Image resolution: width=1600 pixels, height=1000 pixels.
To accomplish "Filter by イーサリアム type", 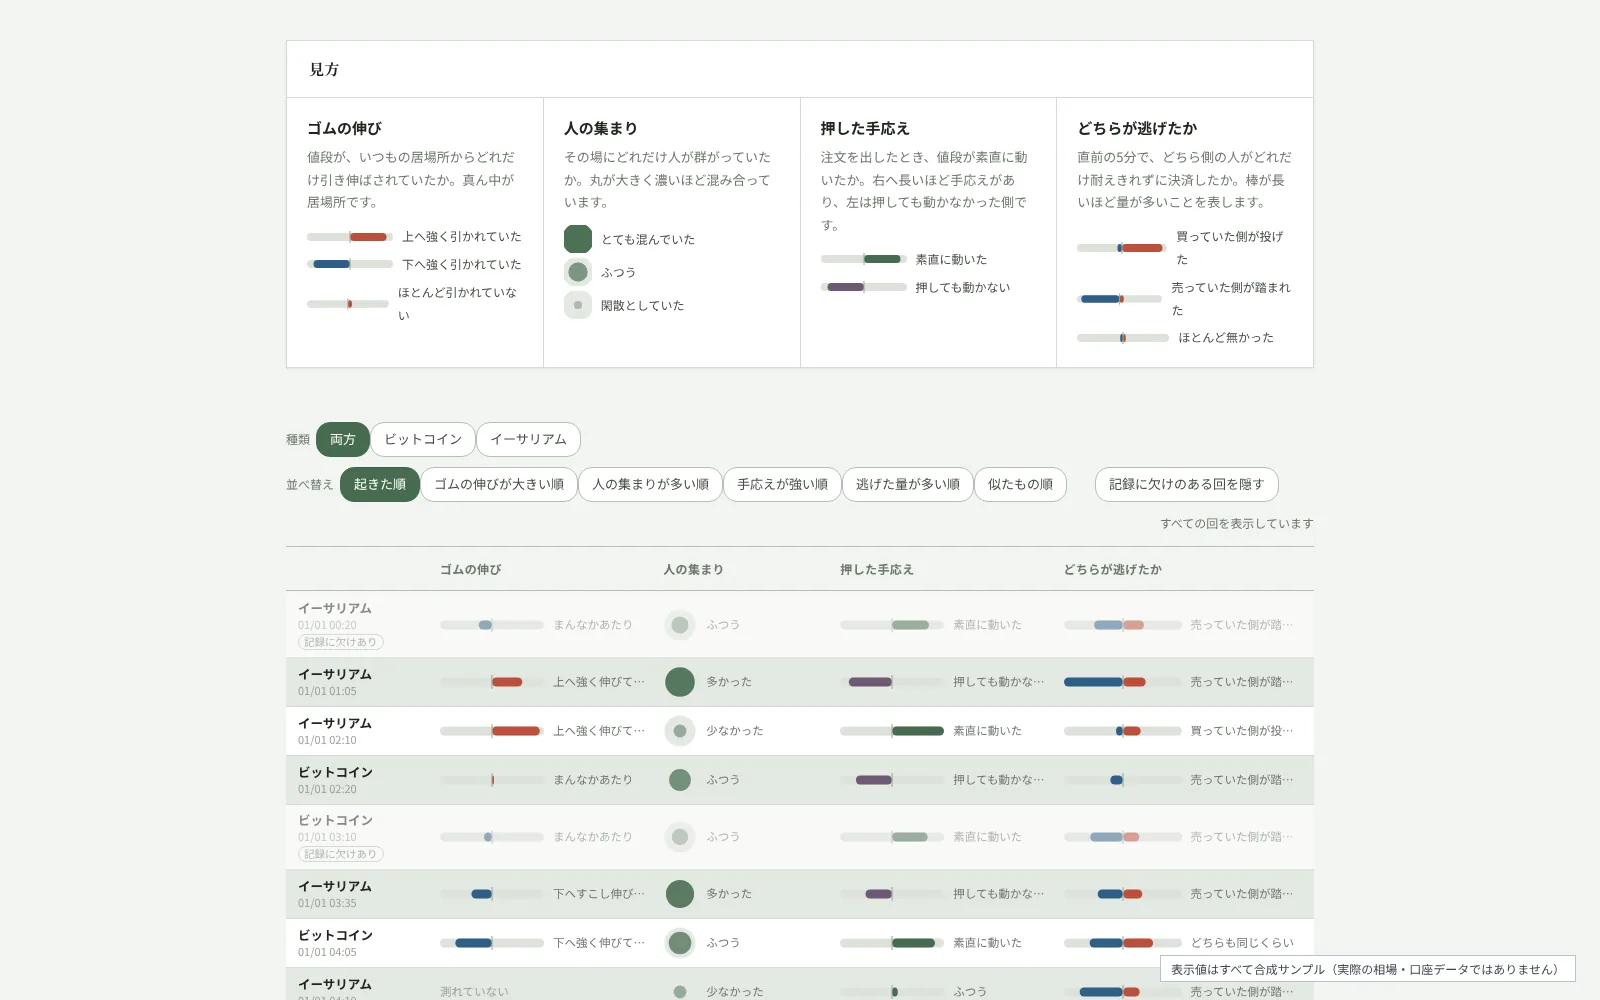I will (x=528, y=439).
